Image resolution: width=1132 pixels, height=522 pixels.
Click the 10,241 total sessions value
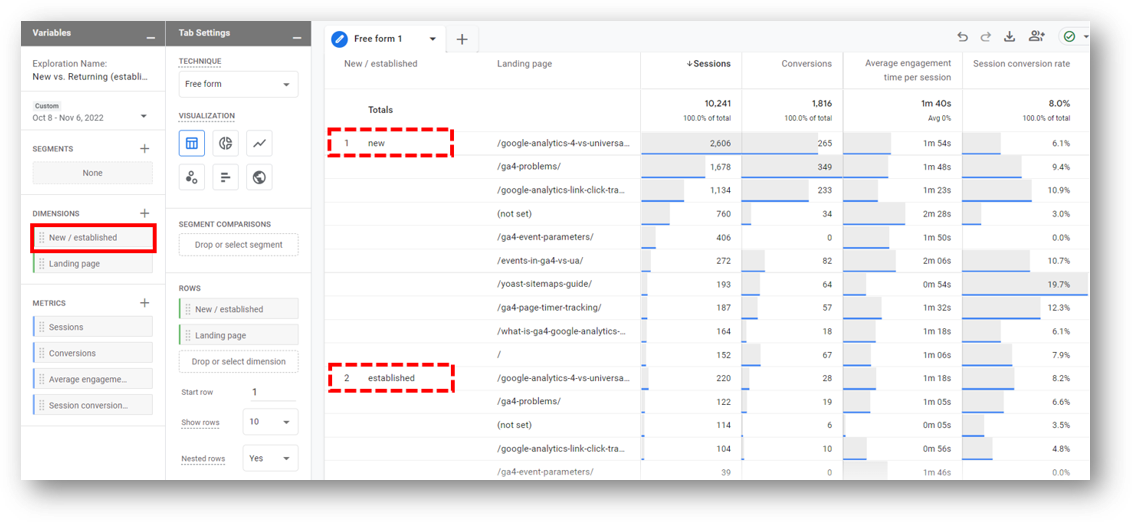click(718, 103)
